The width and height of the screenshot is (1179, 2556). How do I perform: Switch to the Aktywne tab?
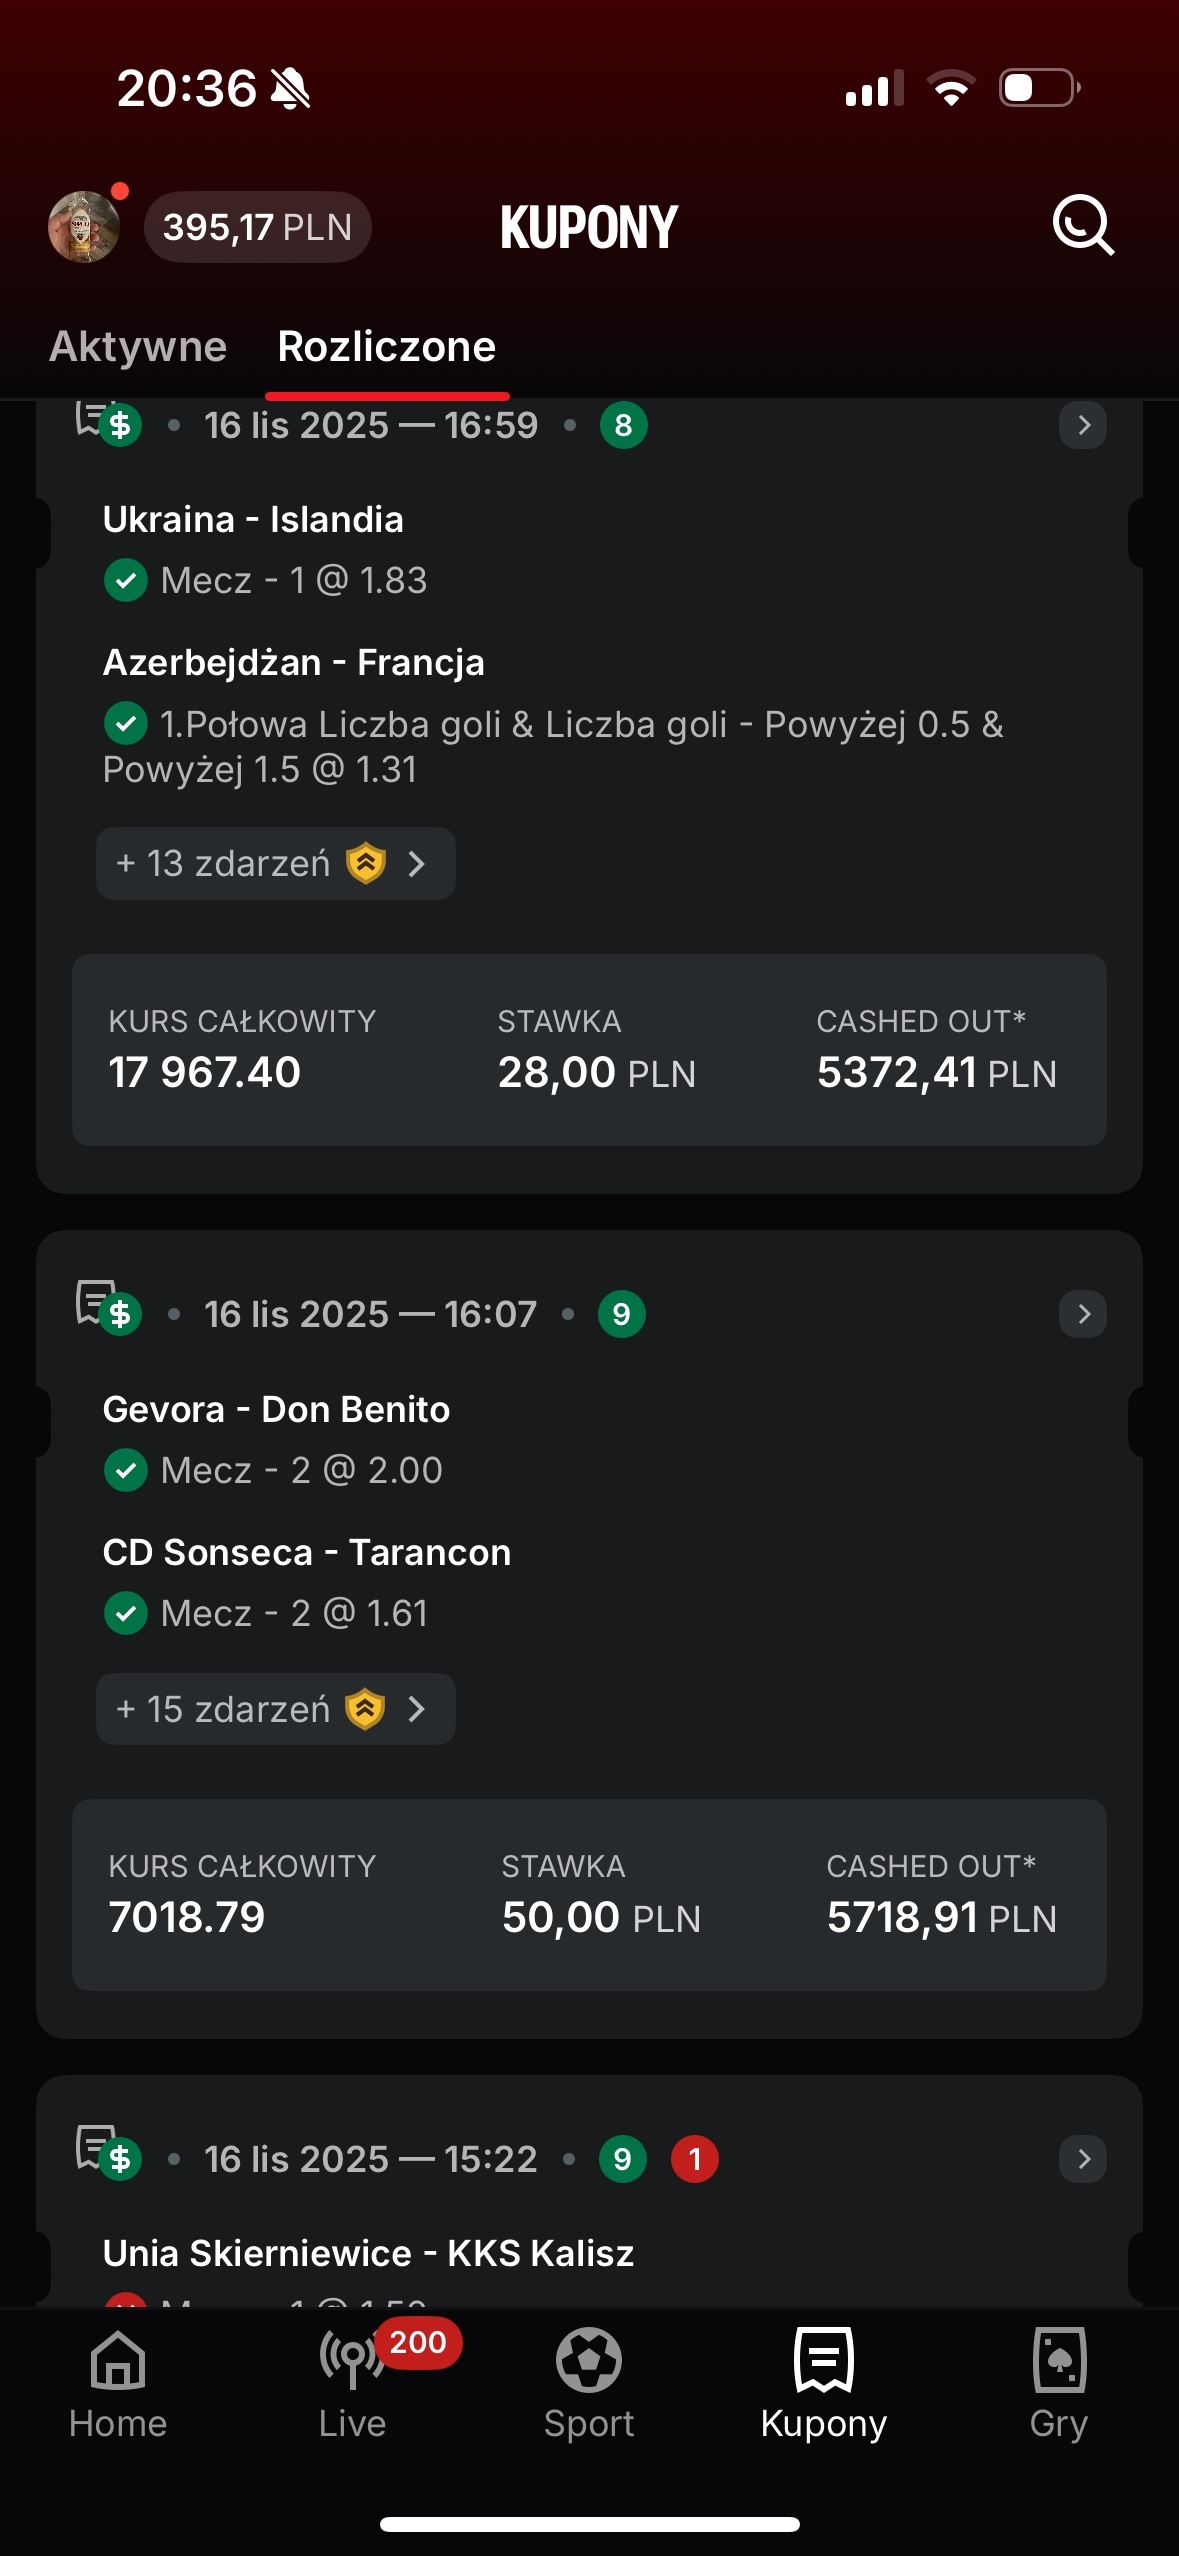click(x=138, y=347)
